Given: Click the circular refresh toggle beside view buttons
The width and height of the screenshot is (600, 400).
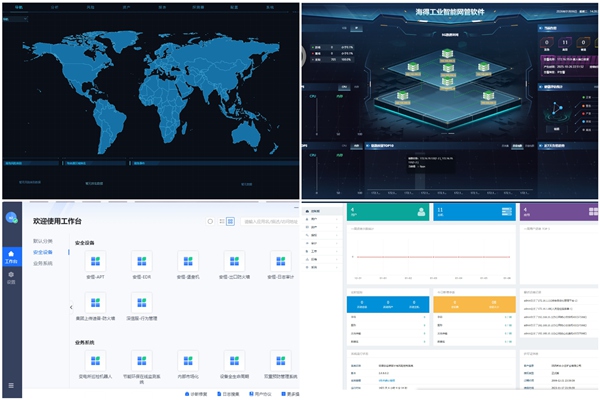Looking at the screenshot, I should click(209, 221).
